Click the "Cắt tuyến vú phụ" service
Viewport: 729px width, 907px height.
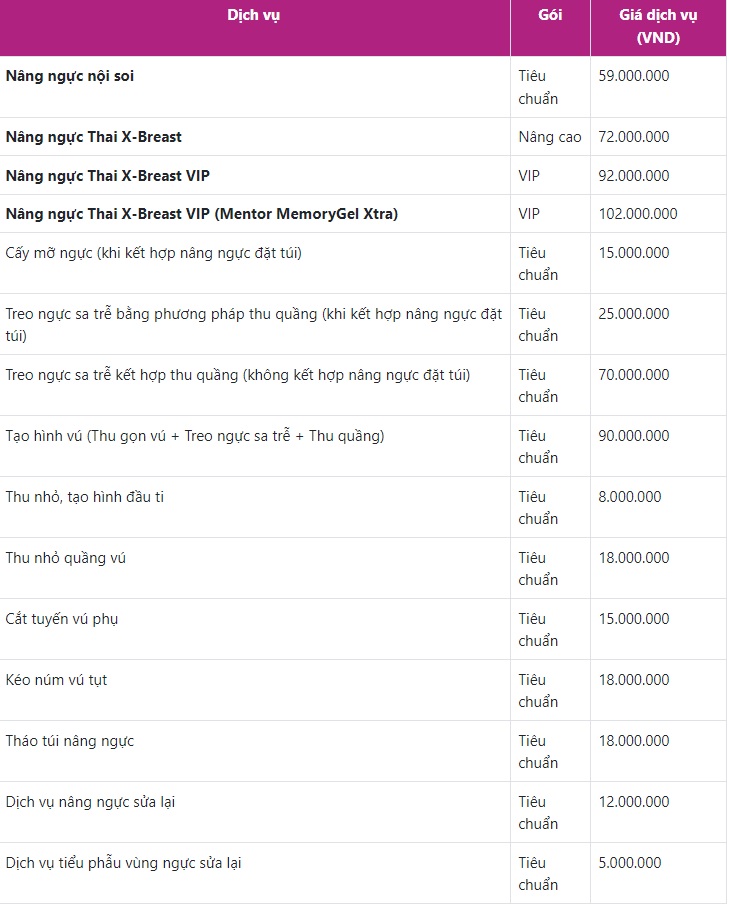(x=62, y=619)
